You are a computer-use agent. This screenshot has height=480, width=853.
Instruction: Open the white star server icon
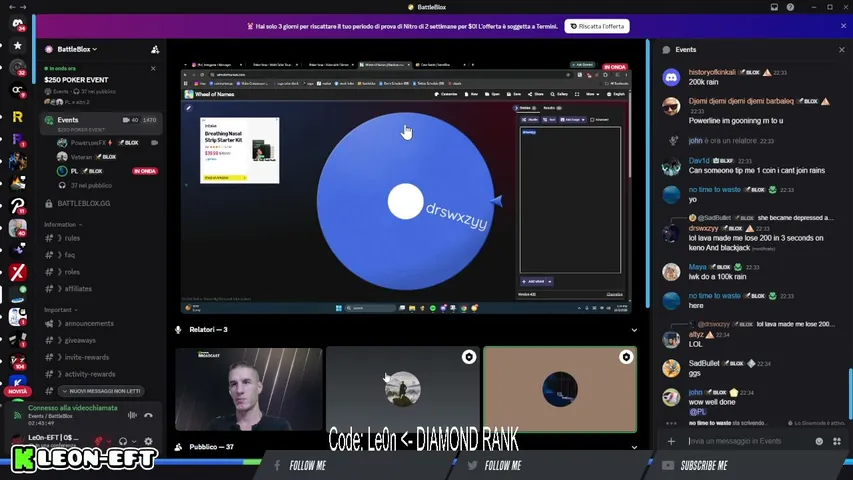17,46
